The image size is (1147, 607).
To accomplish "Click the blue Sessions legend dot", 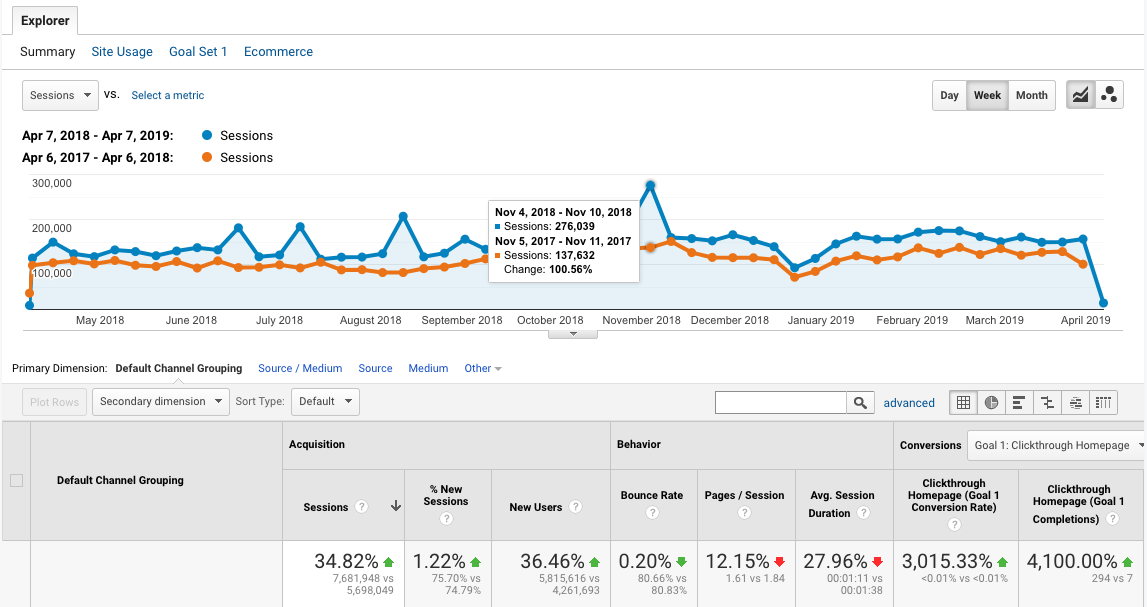I will coord(207,135).
